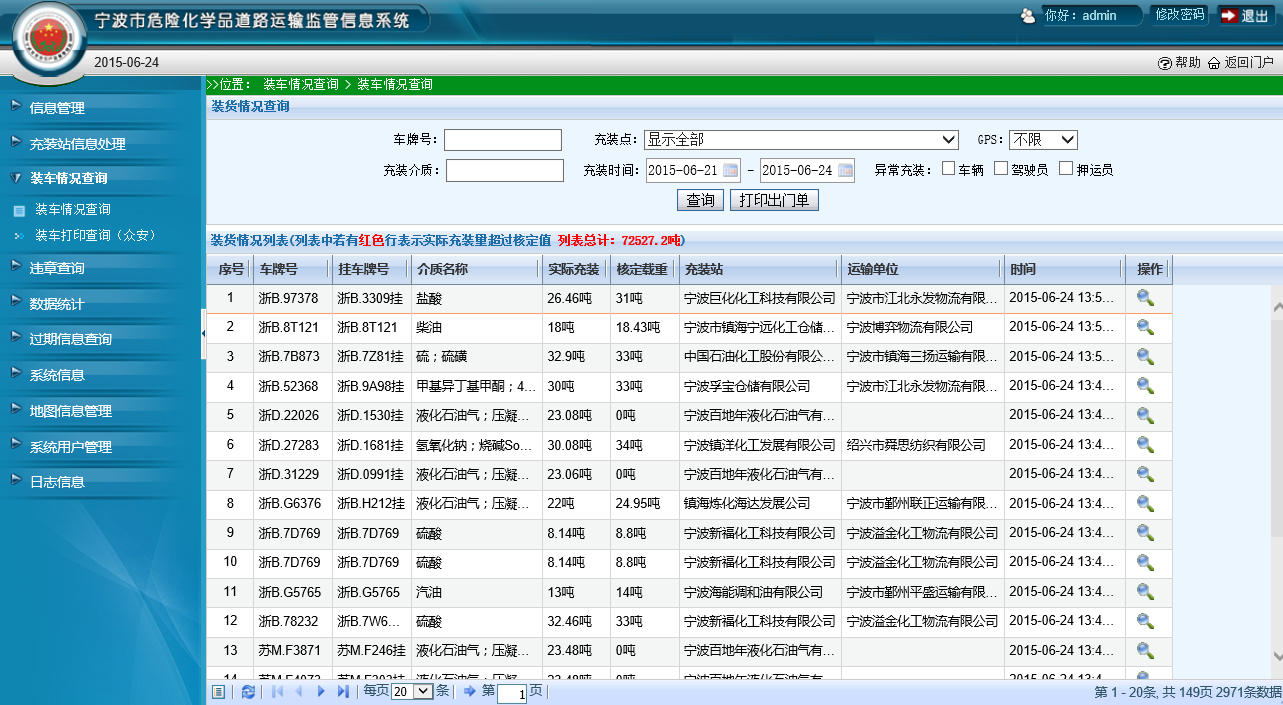This screenshot has width=1283, height=705.
Task: Sort by 时间 column header
Action: [1065, 270]
